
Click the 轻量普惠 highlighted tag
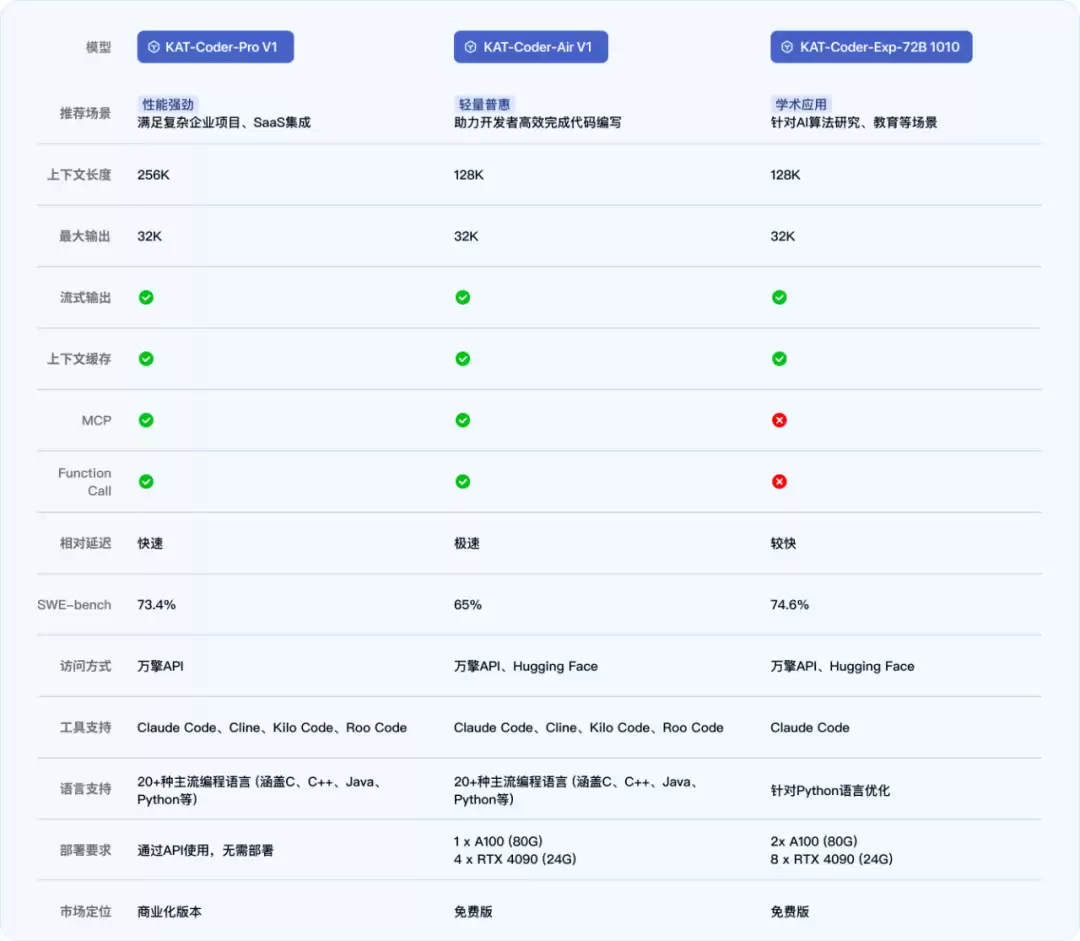[x=484, y=104]
